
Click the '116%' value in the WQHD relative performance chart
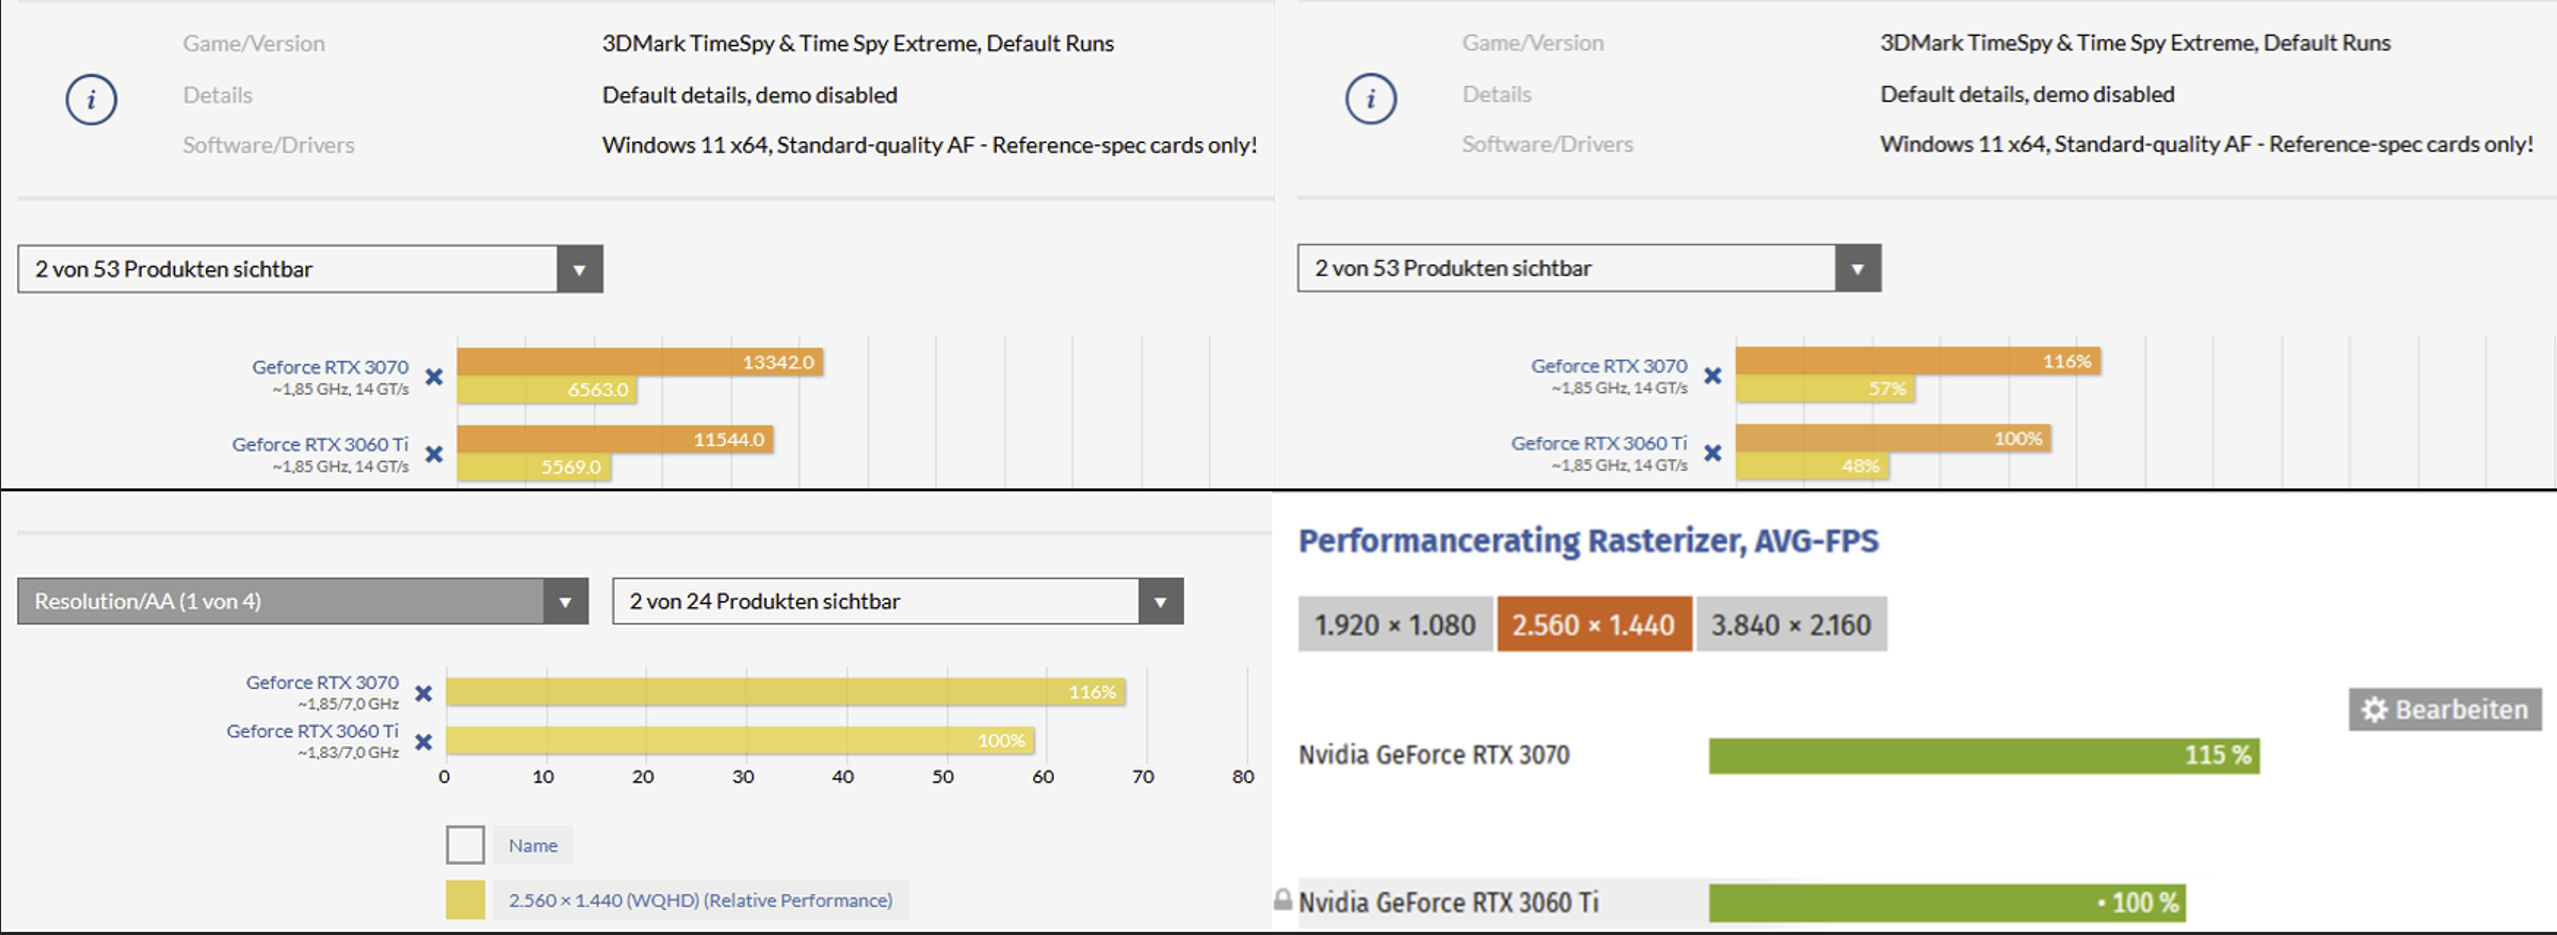click(1092, 692)
